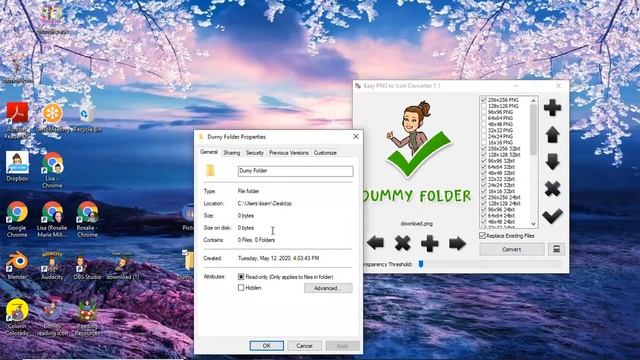Viewport: 640px width, 360px height.
Task: Select the Rosalie - Chrome shortcut
Action: [87, 219]
